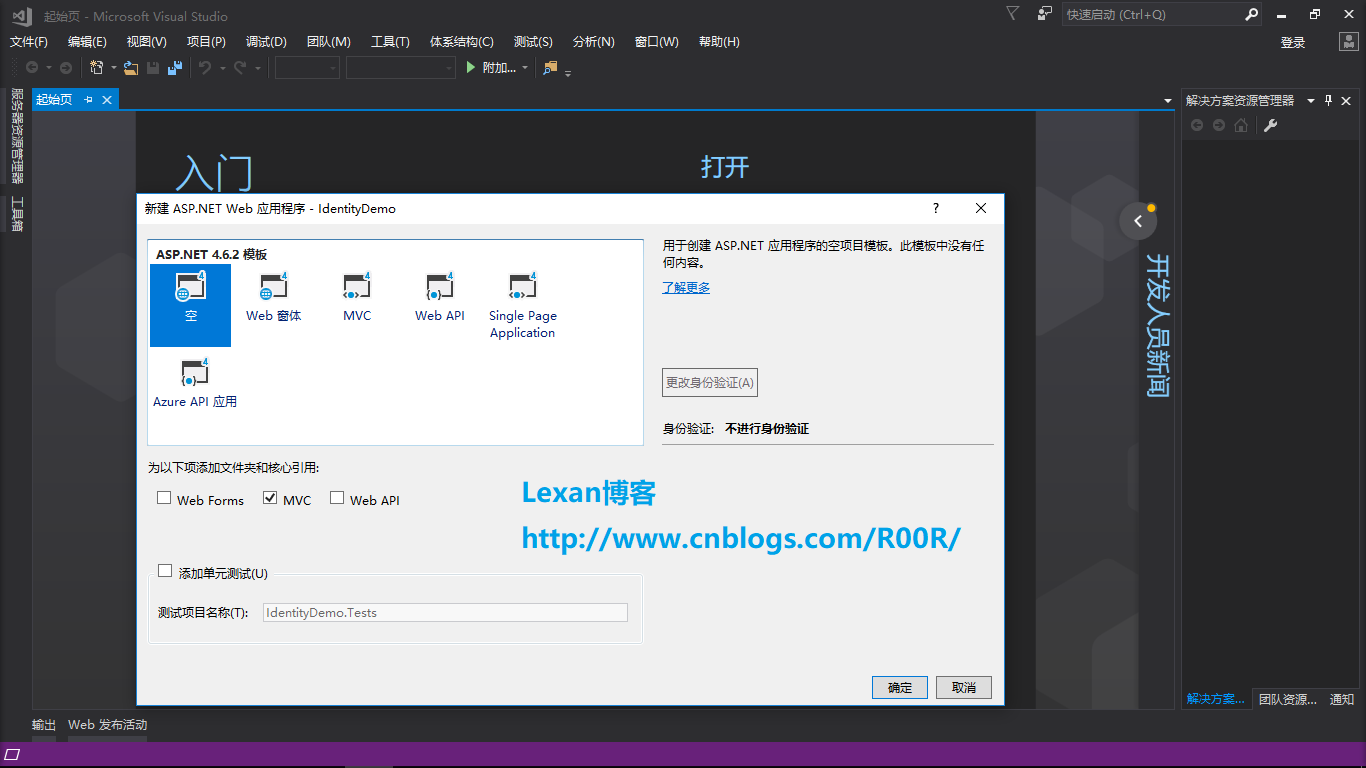Open the 输出 bottom panel tab
The width and height of the screenshot is (1366, 768).
[44, 725]
